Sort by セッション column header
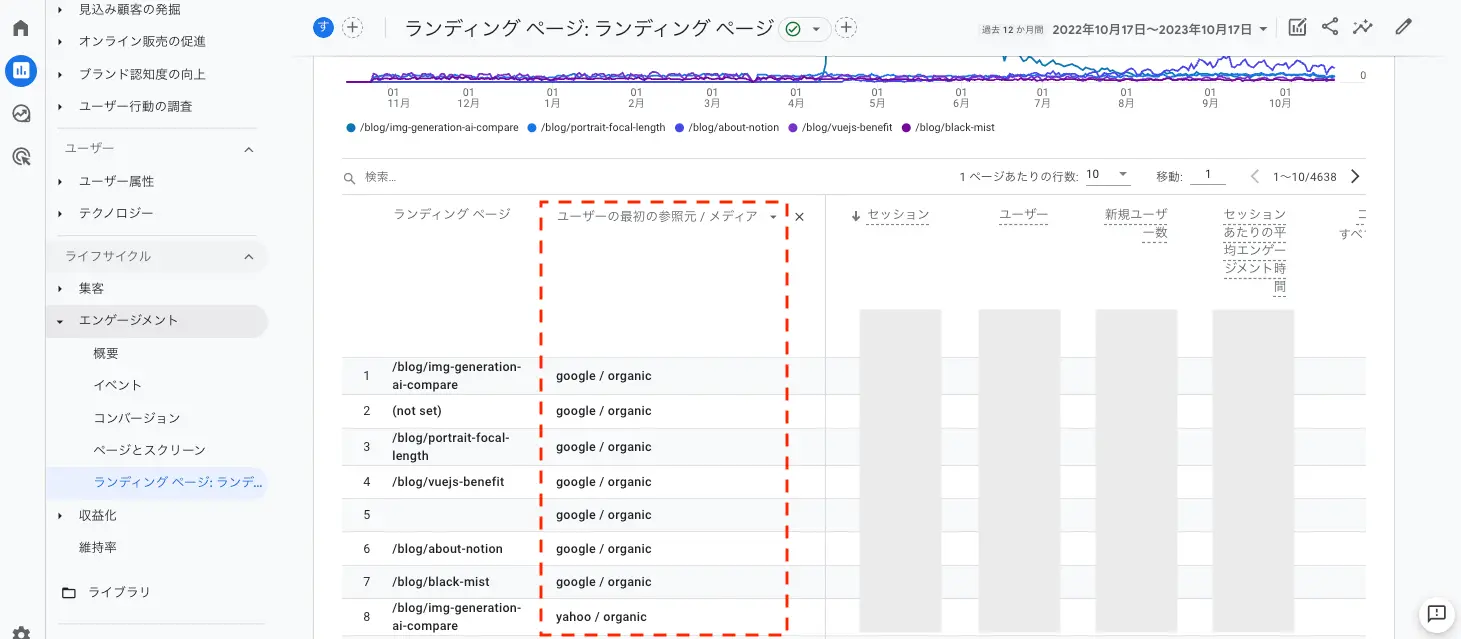Screen dimensions: 1461x639 (898, 215)
